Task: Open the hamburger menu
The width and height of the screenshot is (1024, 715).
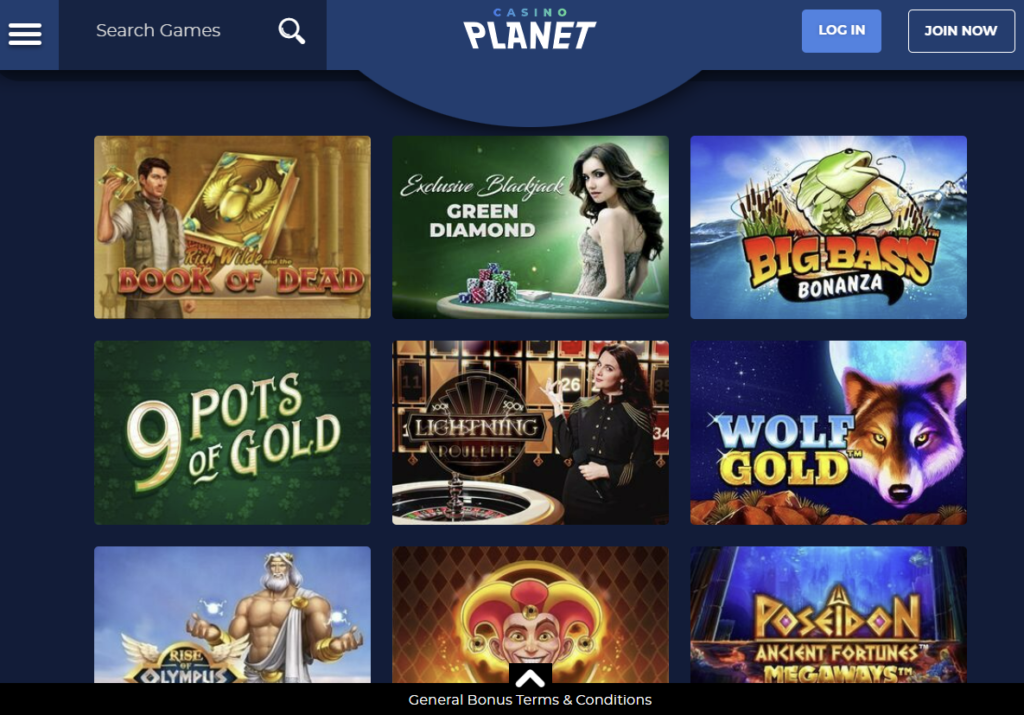Action: click(x=25, y=34)
